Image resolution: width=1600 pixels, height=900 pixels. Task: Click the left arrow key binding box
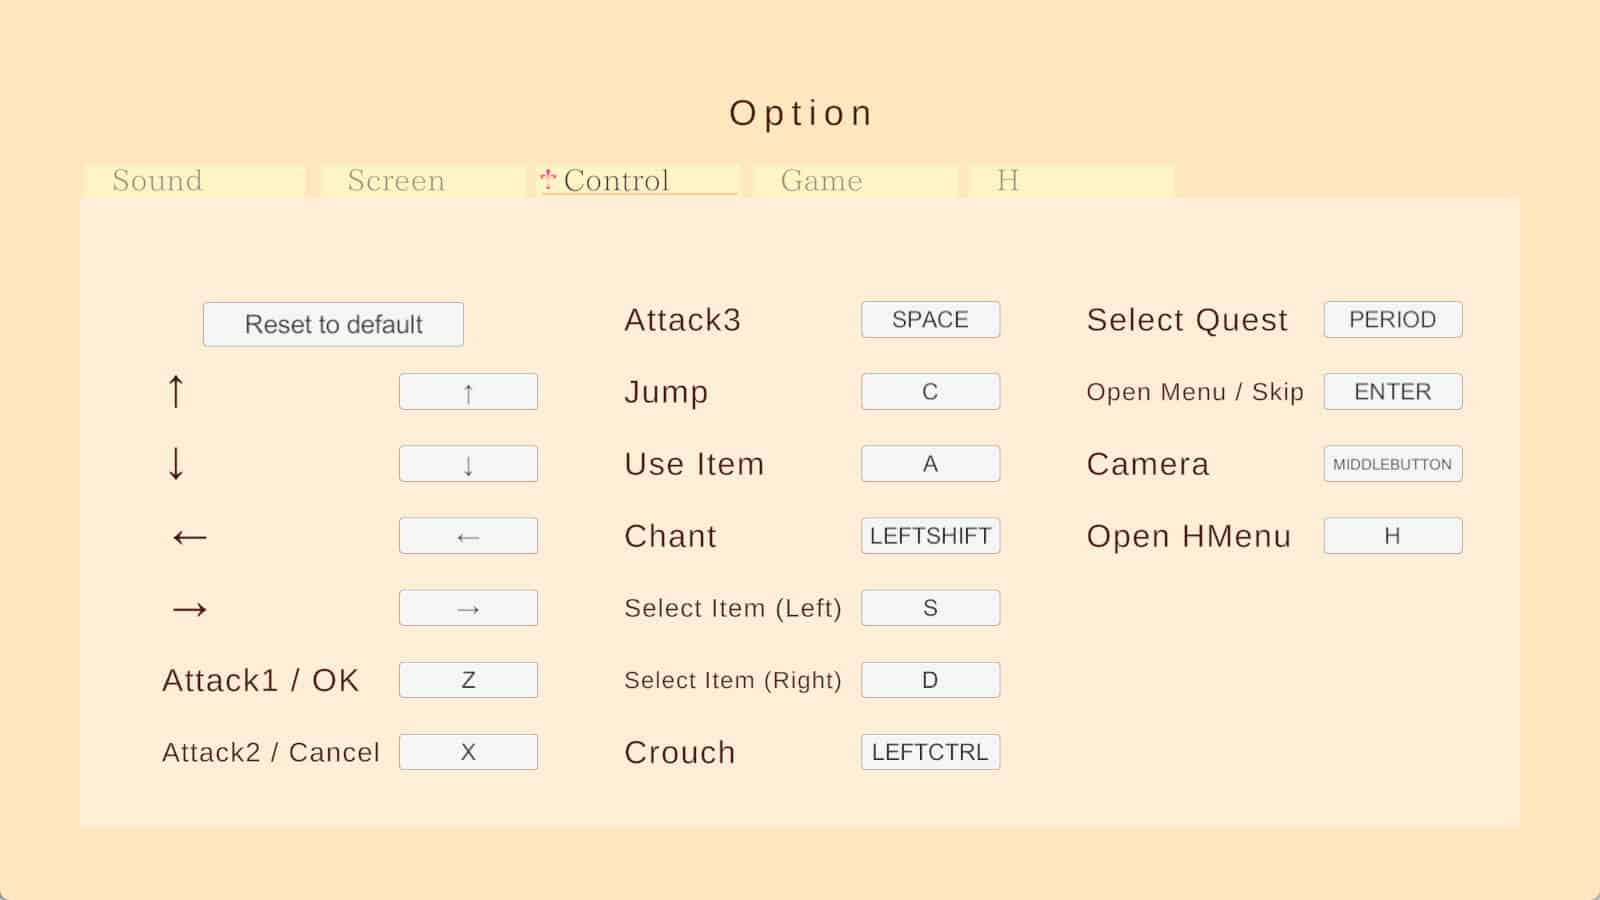tap(468, 536)
